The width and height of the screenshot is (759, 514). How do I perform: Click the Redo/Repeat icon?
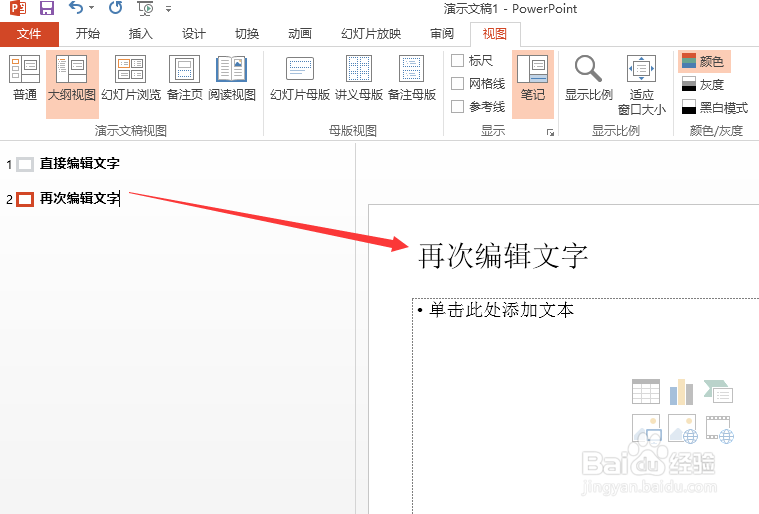coord(115,8)
